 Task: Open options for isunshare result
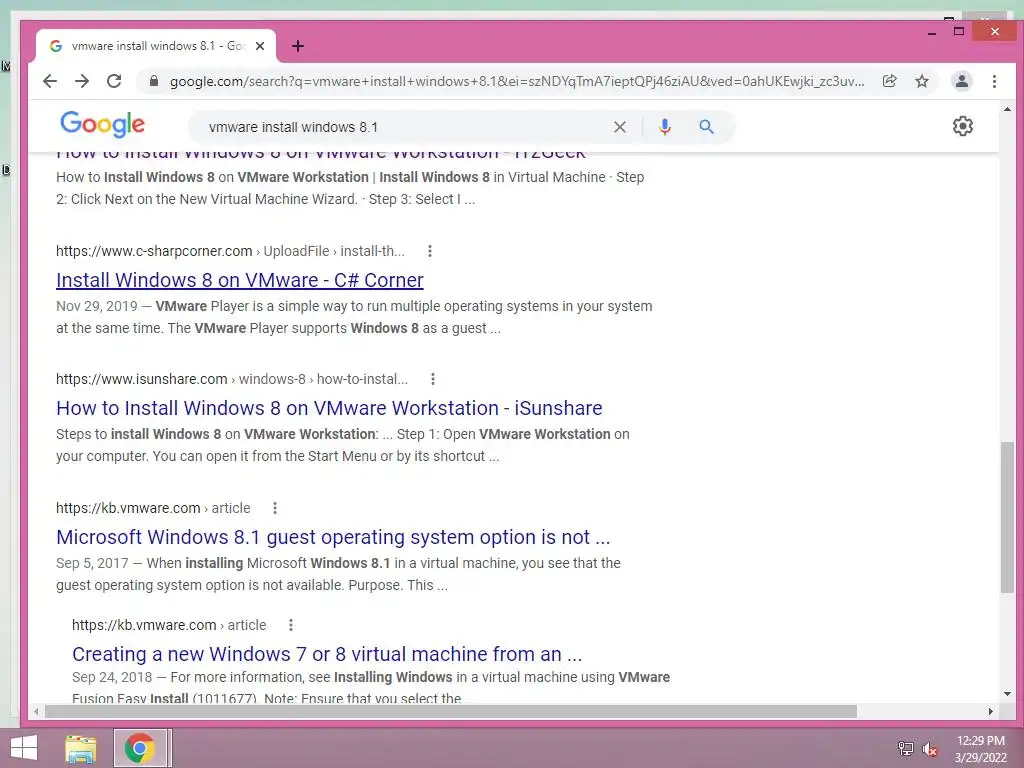[433, 379]
